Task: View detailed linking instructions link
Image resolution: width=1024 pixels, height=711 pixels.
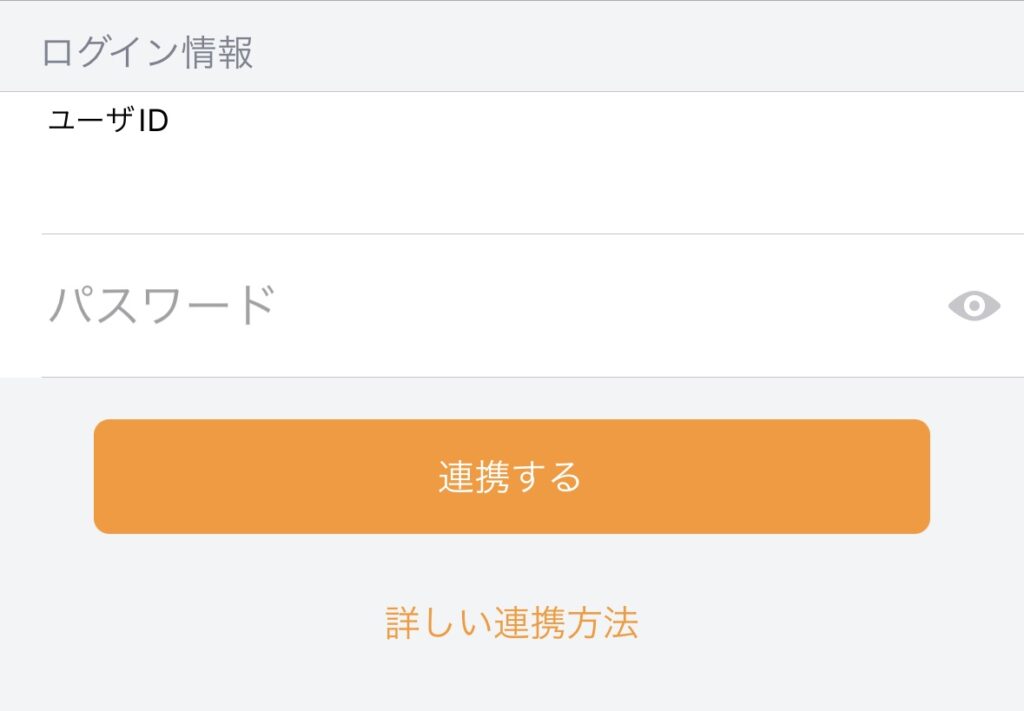Action: point(511,622)
